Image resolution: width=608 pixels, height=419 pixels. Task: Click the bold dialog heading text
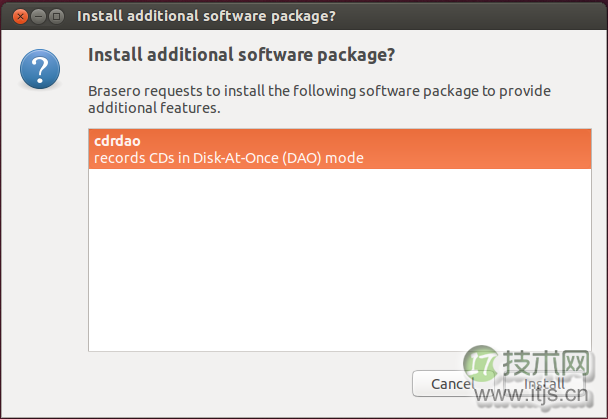(241, 55)
